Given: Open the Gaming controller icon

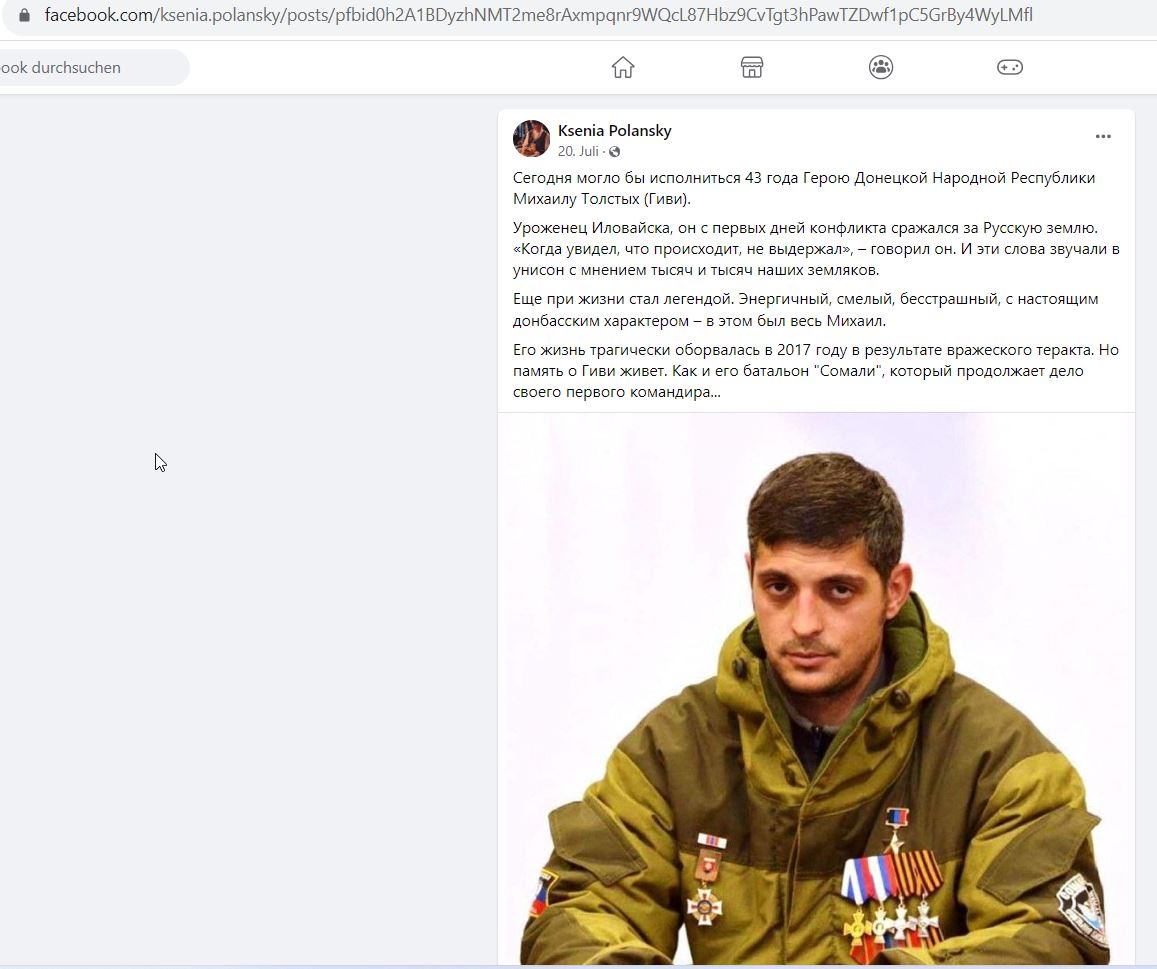Looking at the screenshot, I should 1009,67.
